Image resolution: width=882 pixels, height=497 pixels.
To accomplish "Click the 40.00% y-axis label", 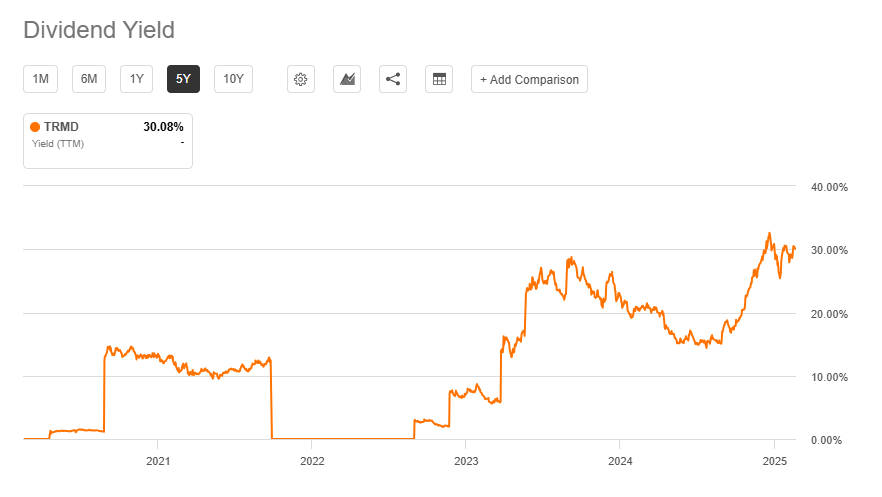I will 831,187.
